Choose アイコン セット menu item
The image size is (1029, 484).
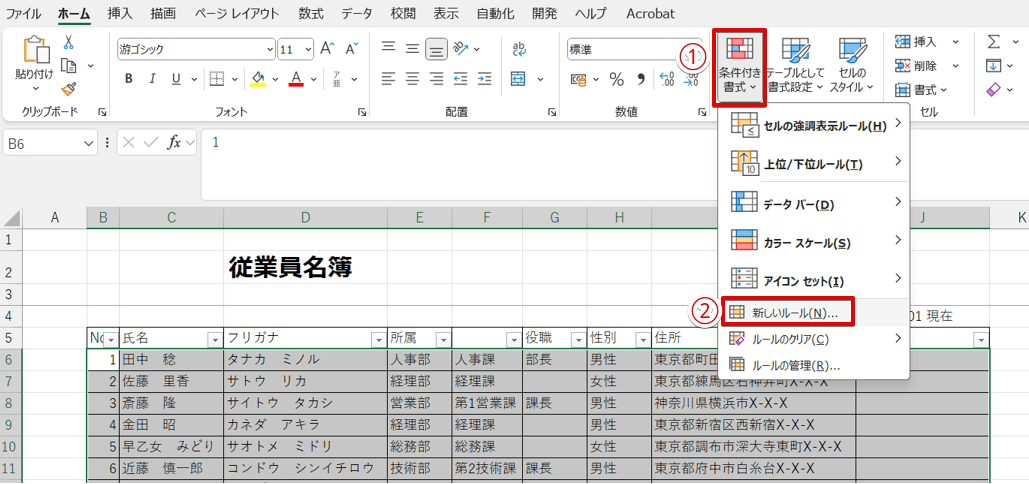[x=814, y=281]
